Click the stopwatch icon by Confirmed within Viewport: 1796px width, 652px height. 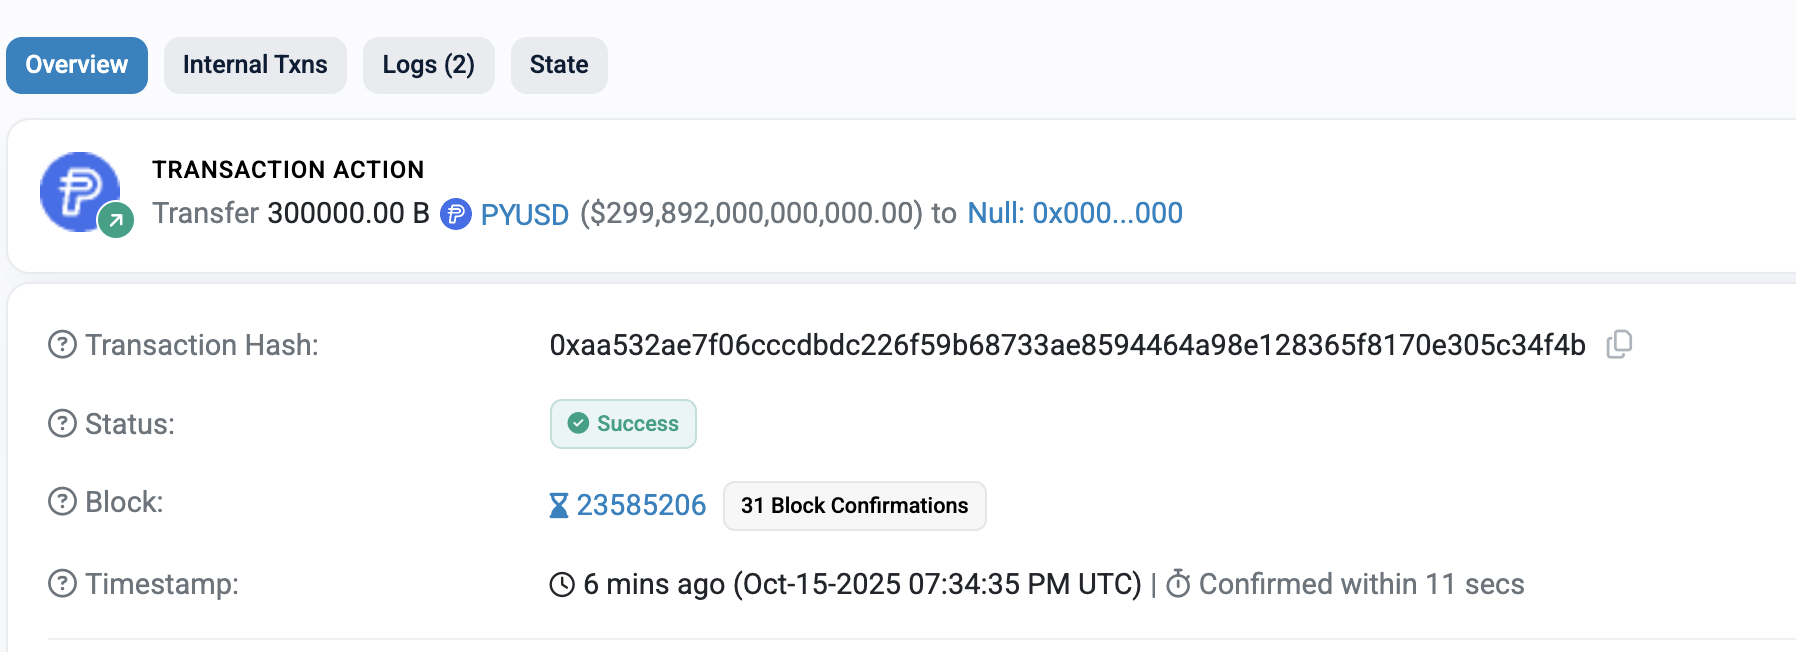(1179, 584)
